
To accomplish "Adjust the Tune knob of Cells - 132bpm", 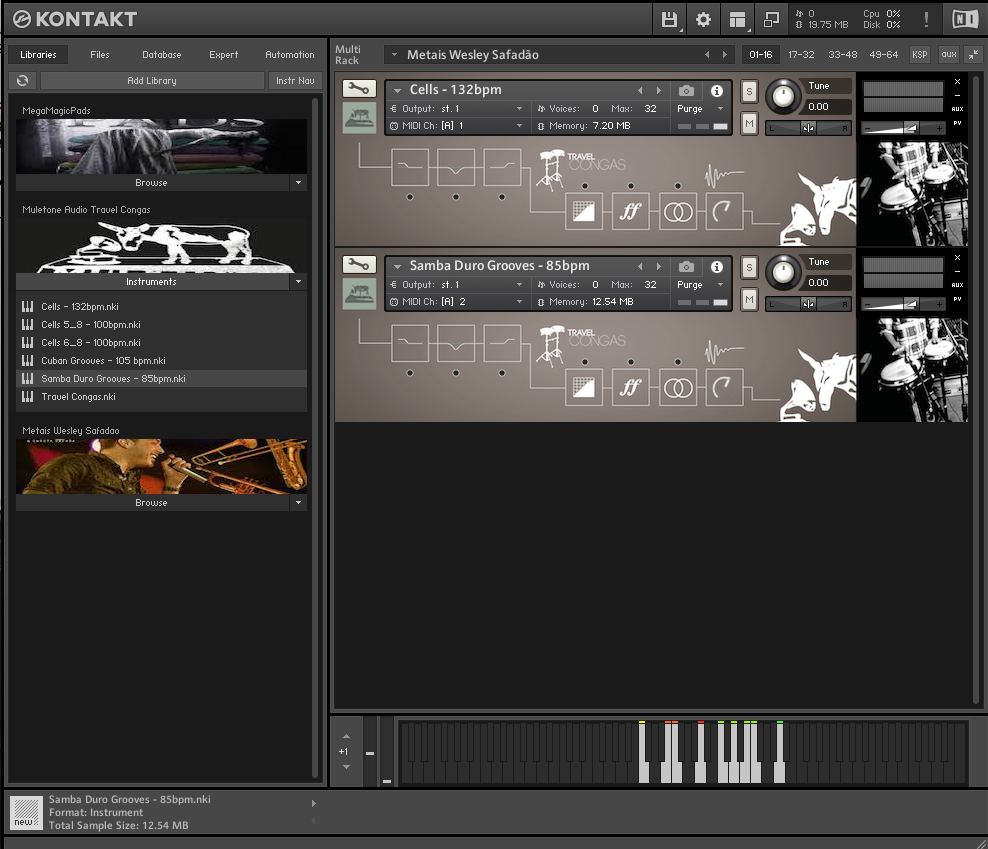I will click(x=783, y=96).
